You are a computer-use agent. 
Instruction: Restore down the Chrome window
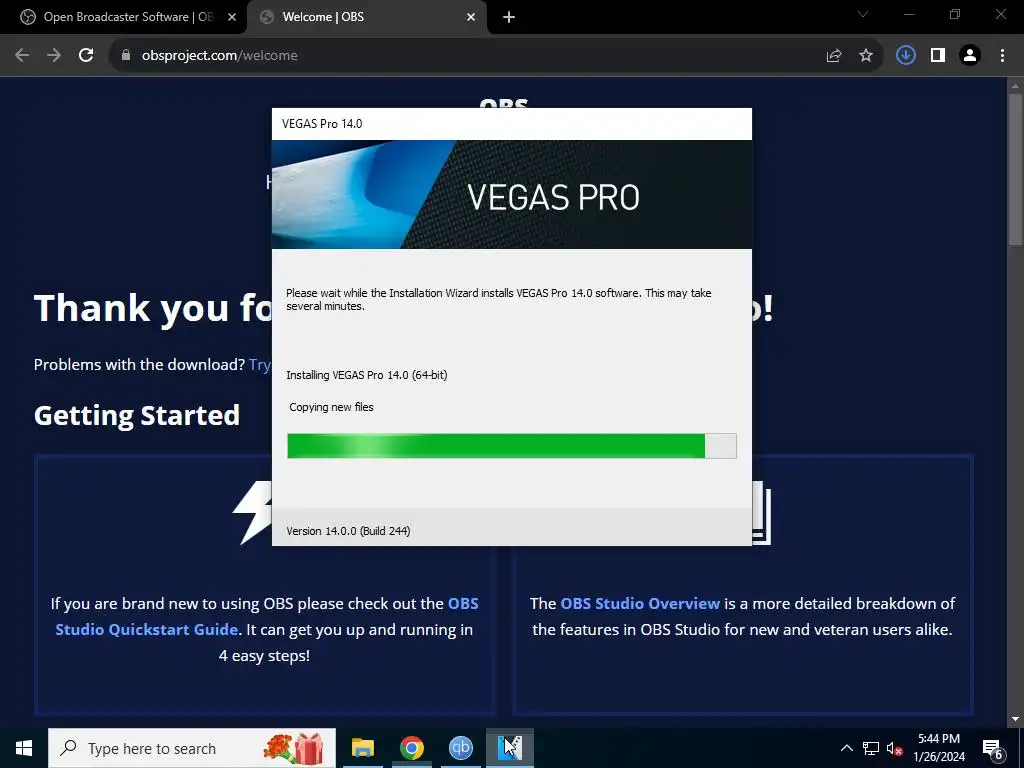(955, 14)
